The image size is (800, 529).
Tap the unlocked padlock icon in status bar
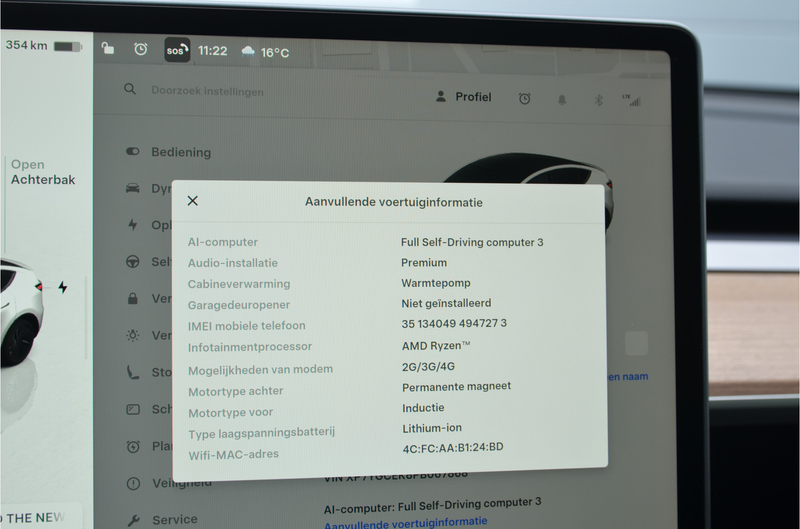click(x=108, y=48)
